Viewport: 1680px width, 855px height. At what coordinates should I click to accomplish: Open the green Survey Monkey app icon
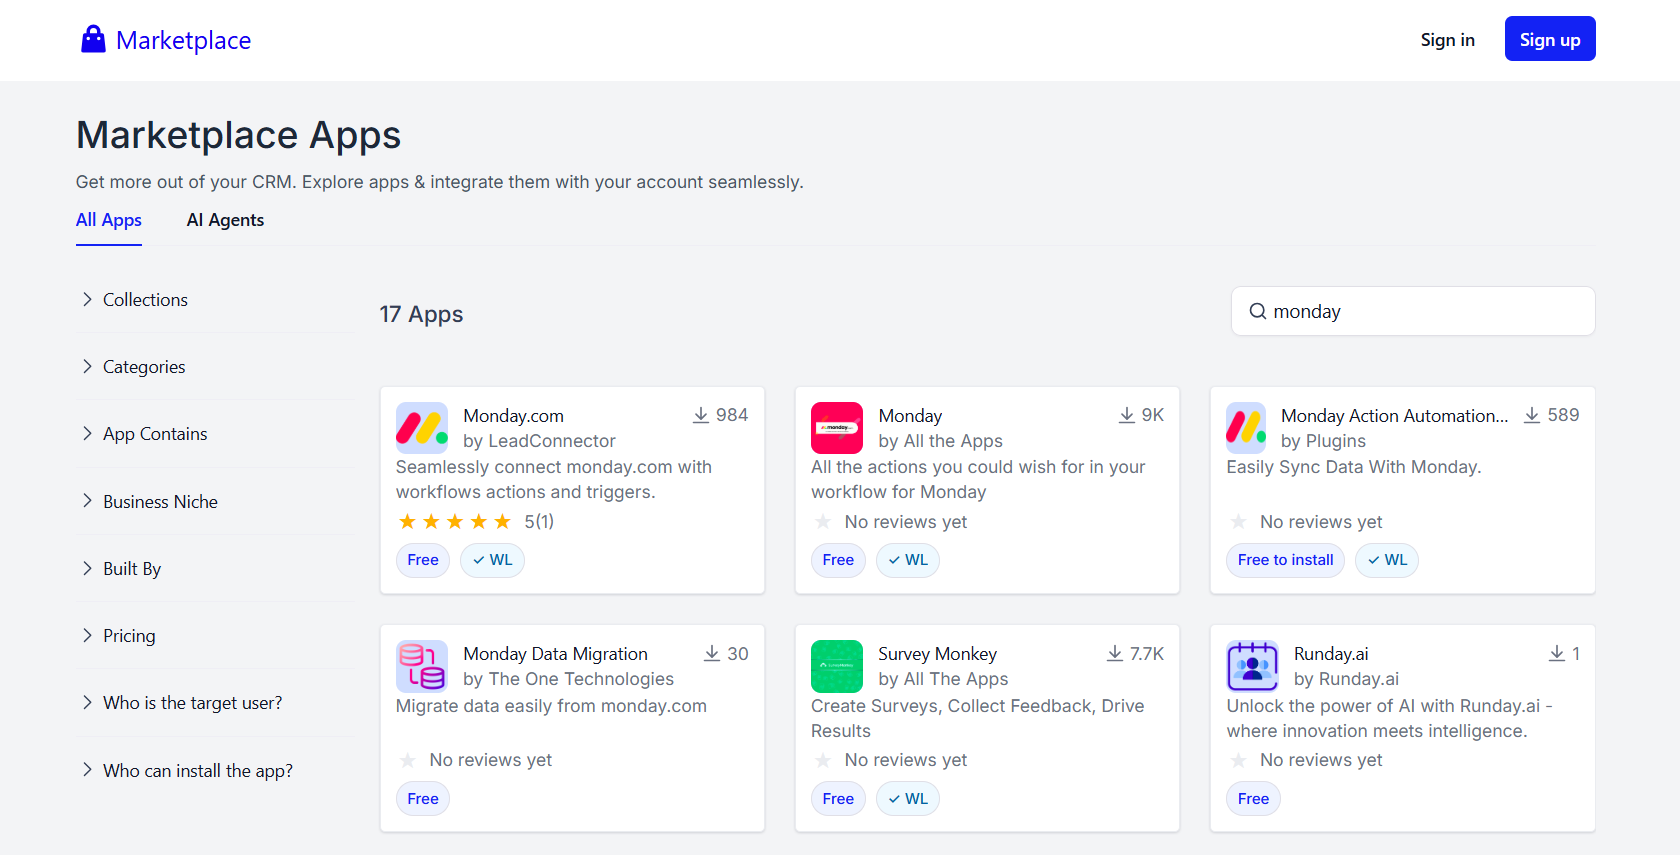click(x=837, y=666)
